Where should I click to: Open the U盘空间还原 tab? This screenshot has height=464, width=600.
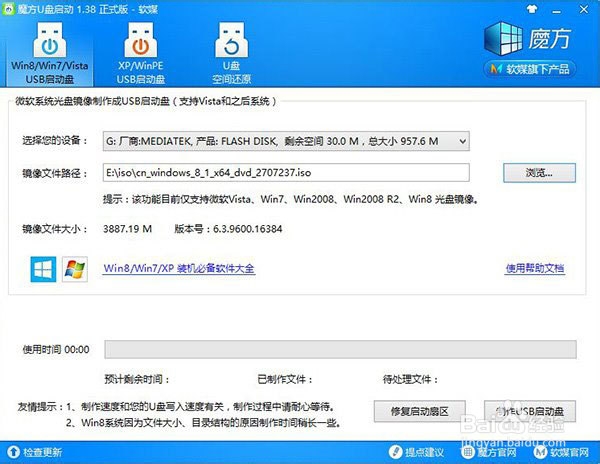click(231, 52)
